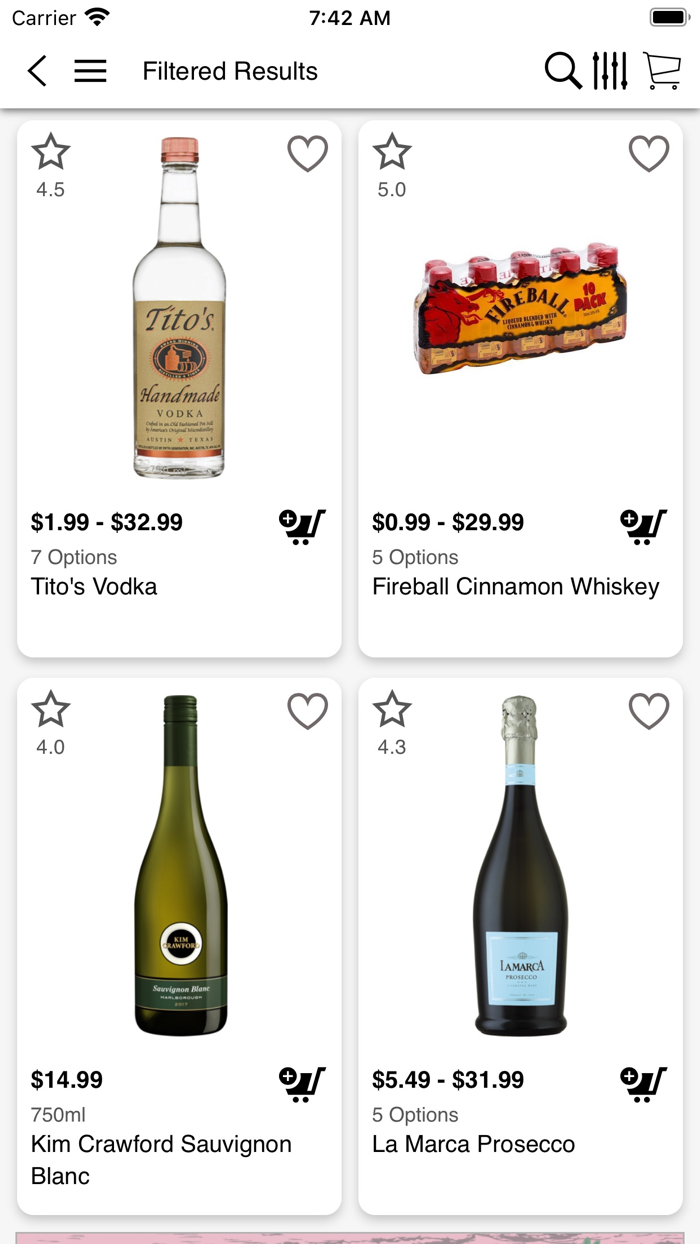The height and width of the screenshot is (1244, 700).
Task: Select the Tito's Vodka product name
Action: click(x=95, y=587)
